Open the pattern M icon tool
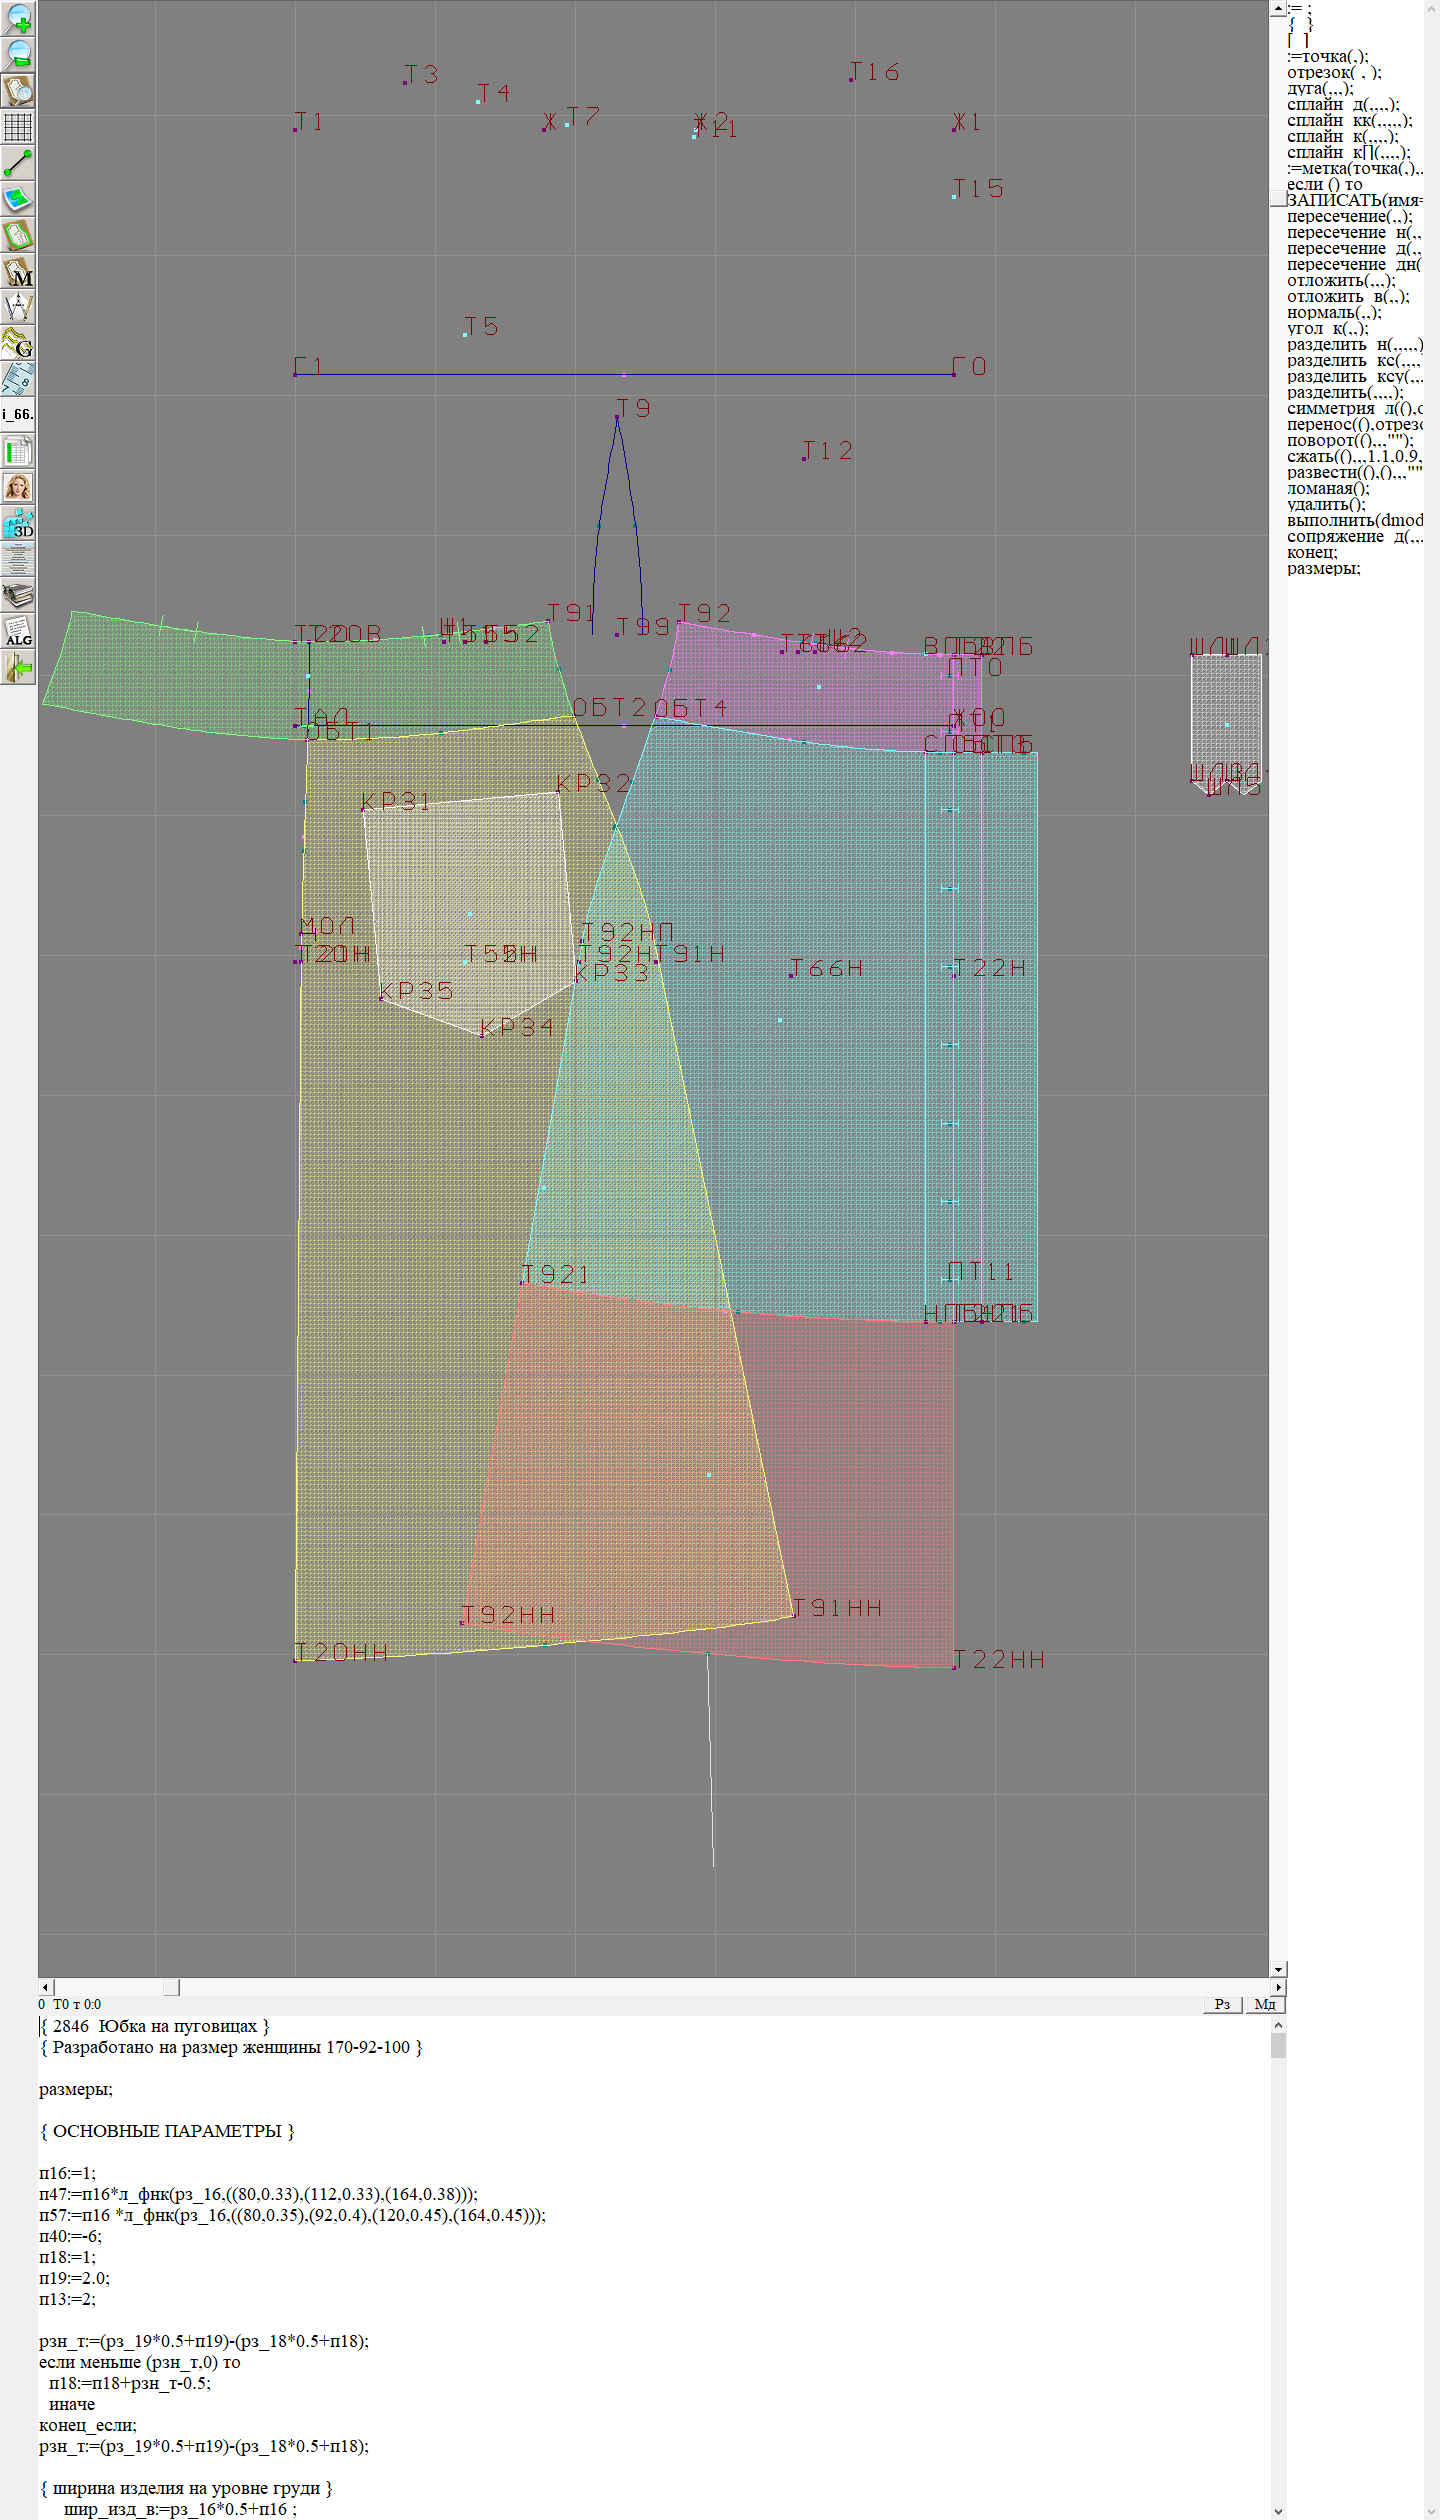1440x2520 pixels. click(x=18, y=272)
